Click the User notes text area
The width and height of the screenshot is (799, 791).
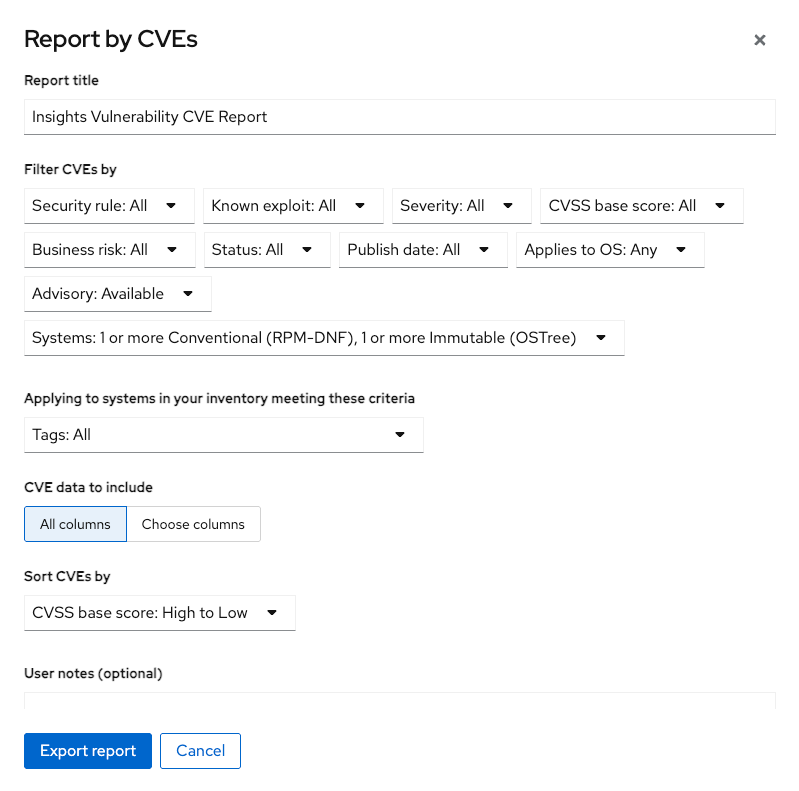coord(400,701)
